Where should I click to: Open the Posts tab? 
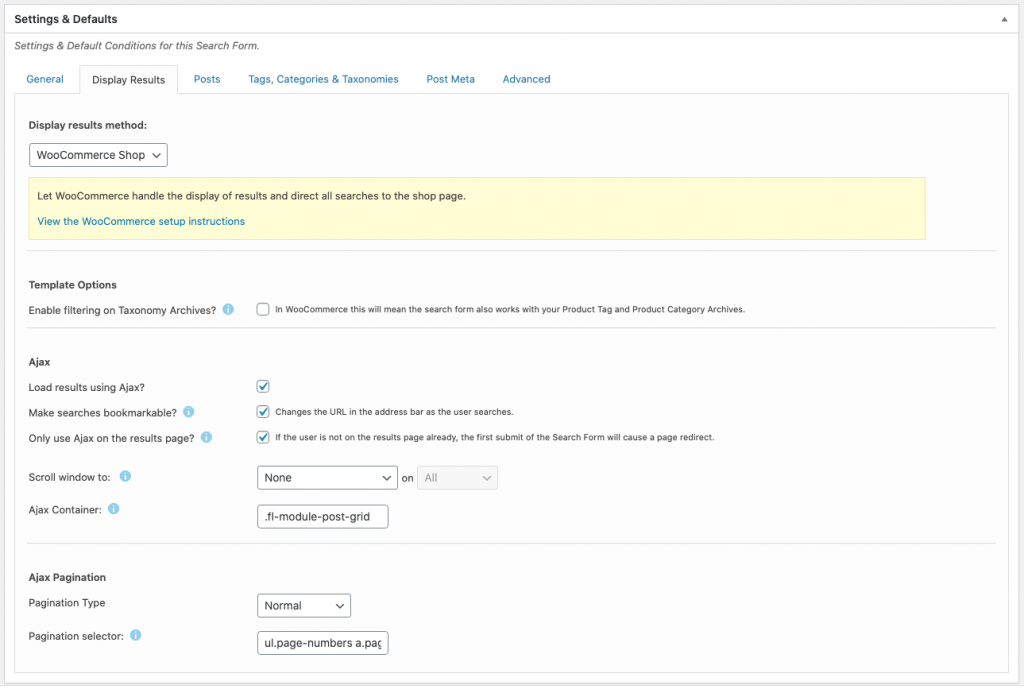click(207, 79)
